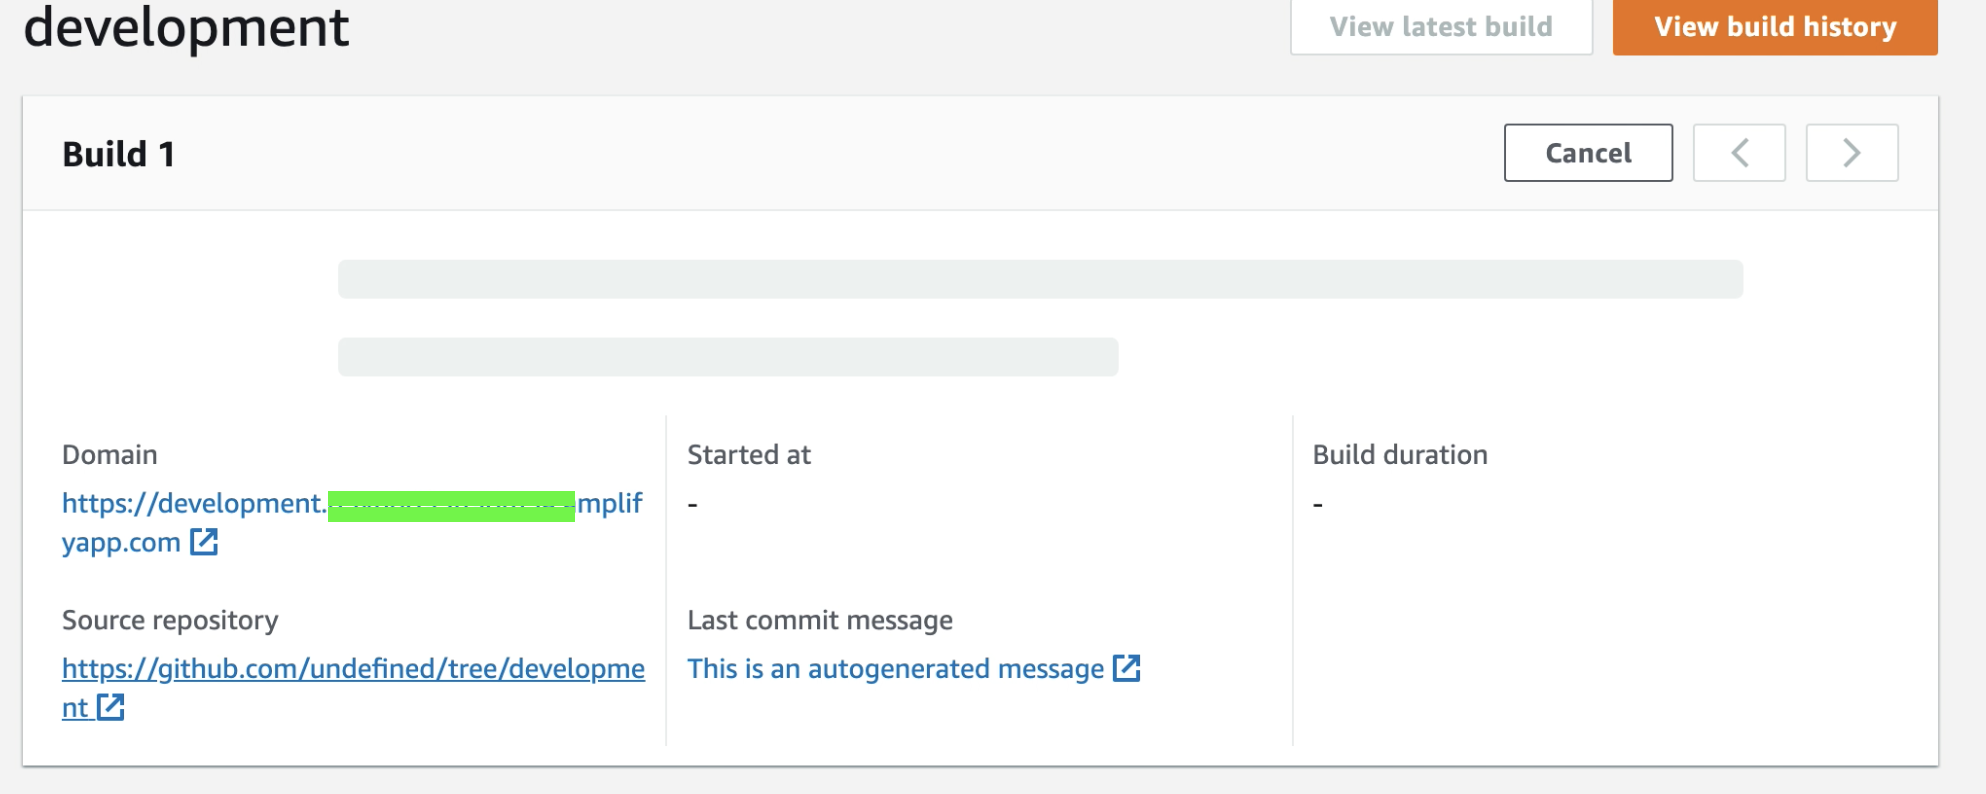Click external link icon beside the source repository URL

coord(110,707)
